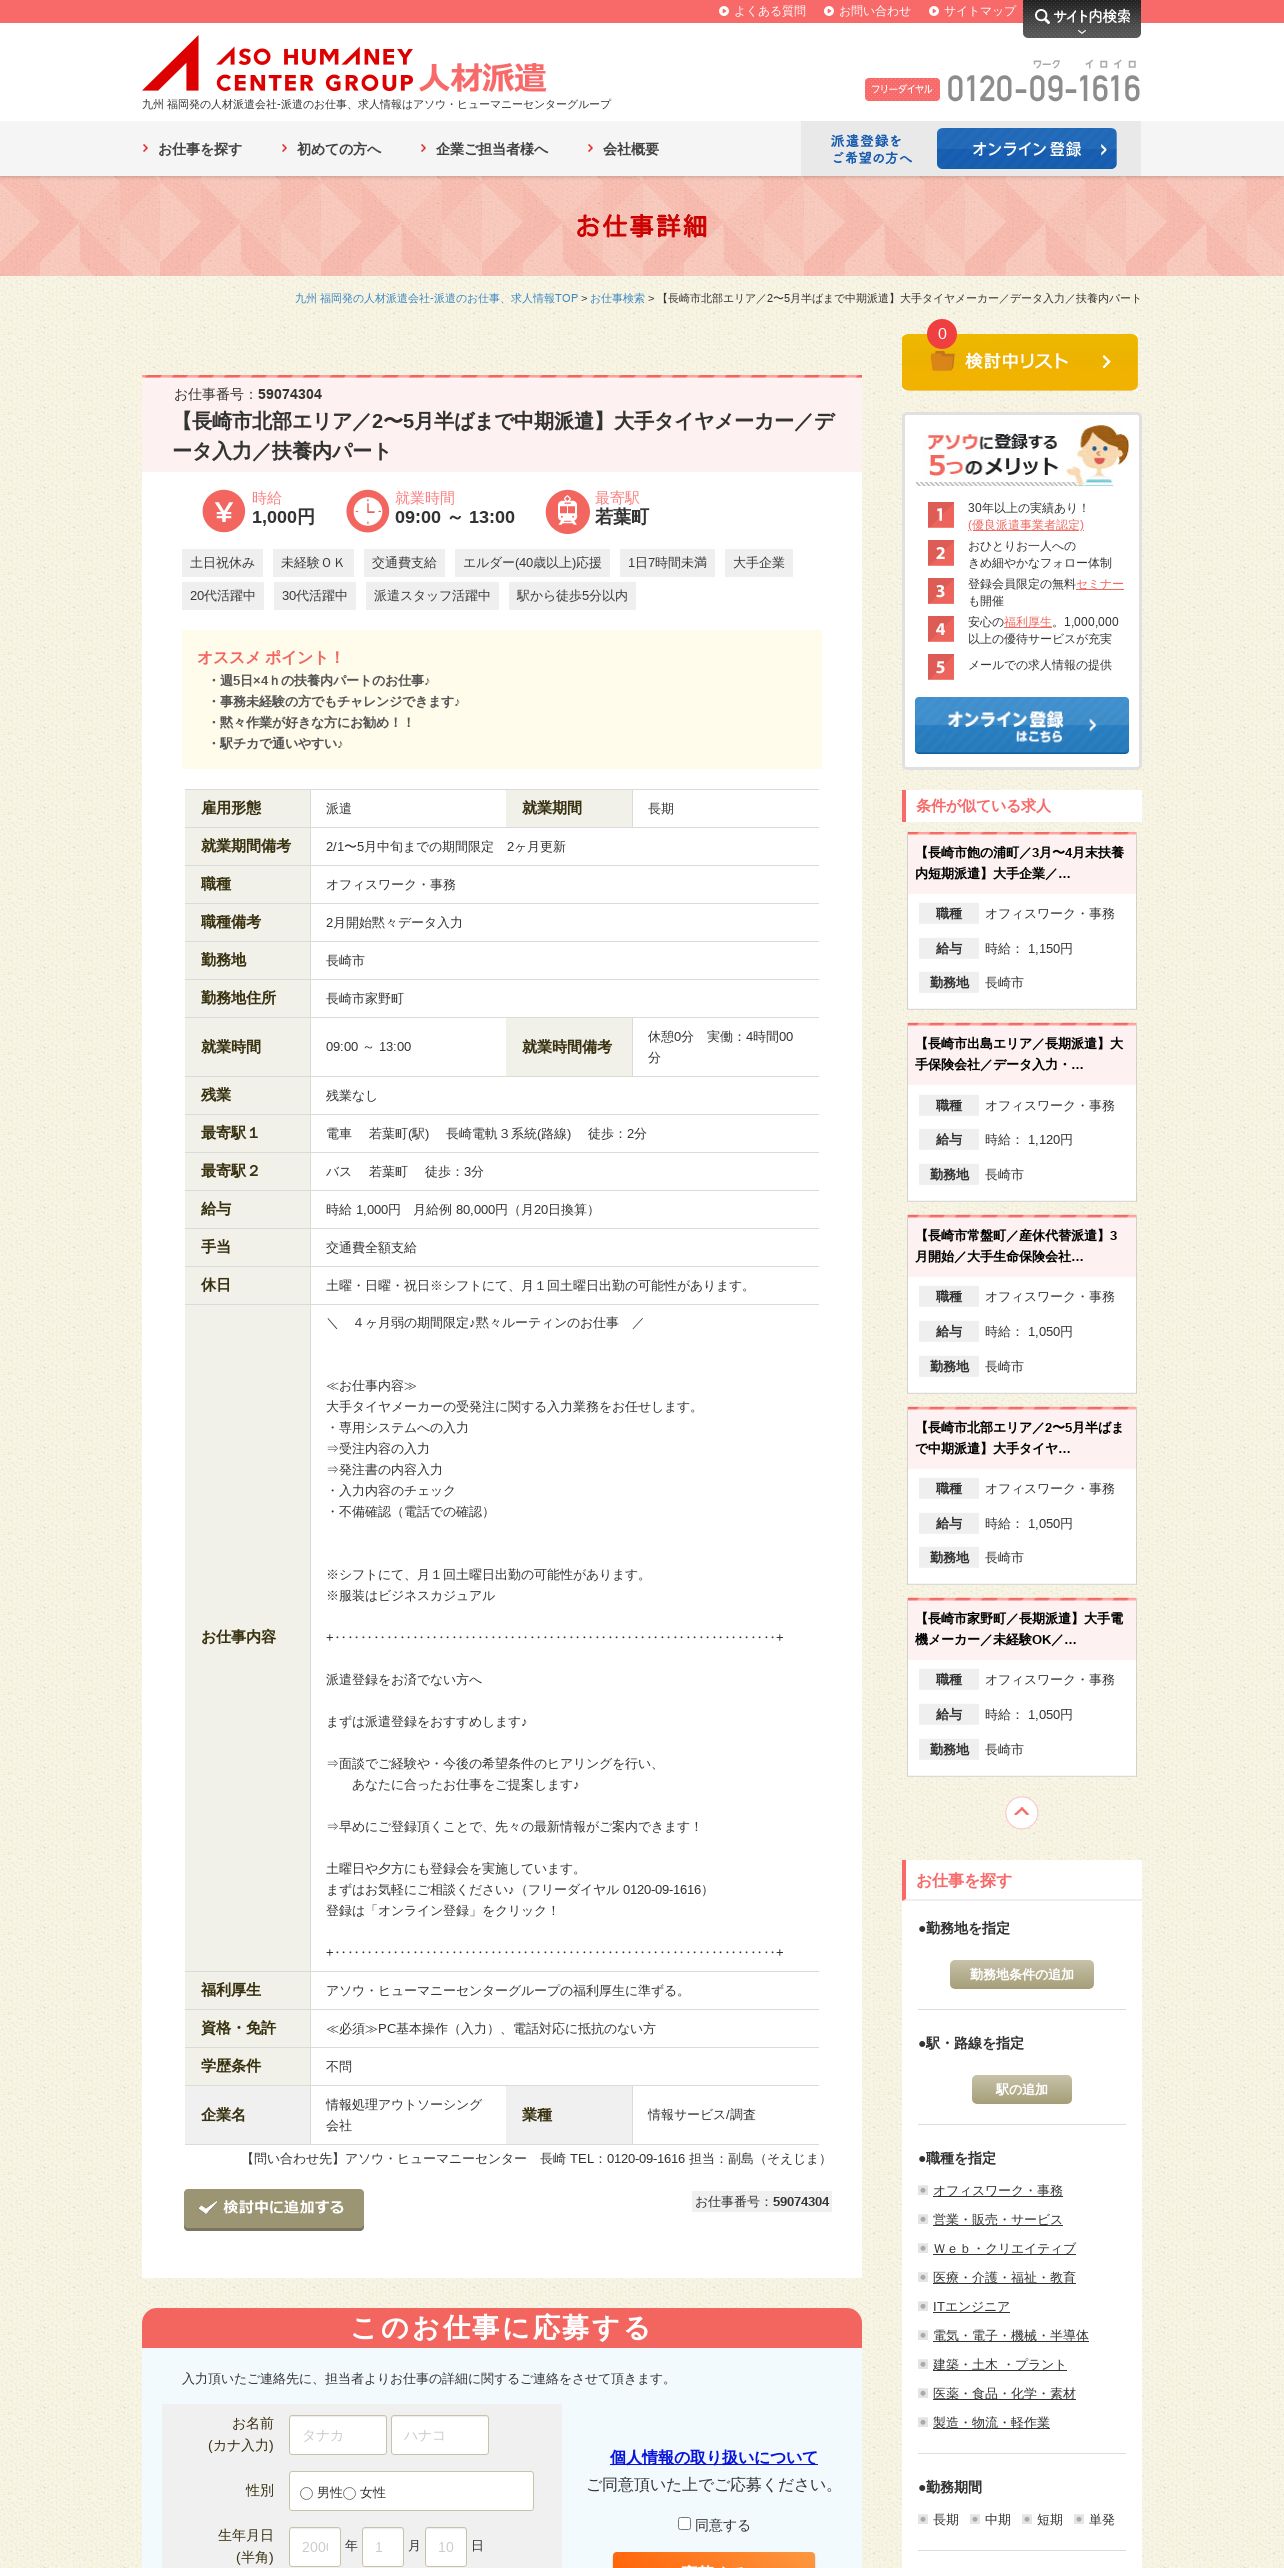Click 検討中に追加する button
Image resolution: width=1284 pixels, height=2568 pixels.
(274, 2208)
